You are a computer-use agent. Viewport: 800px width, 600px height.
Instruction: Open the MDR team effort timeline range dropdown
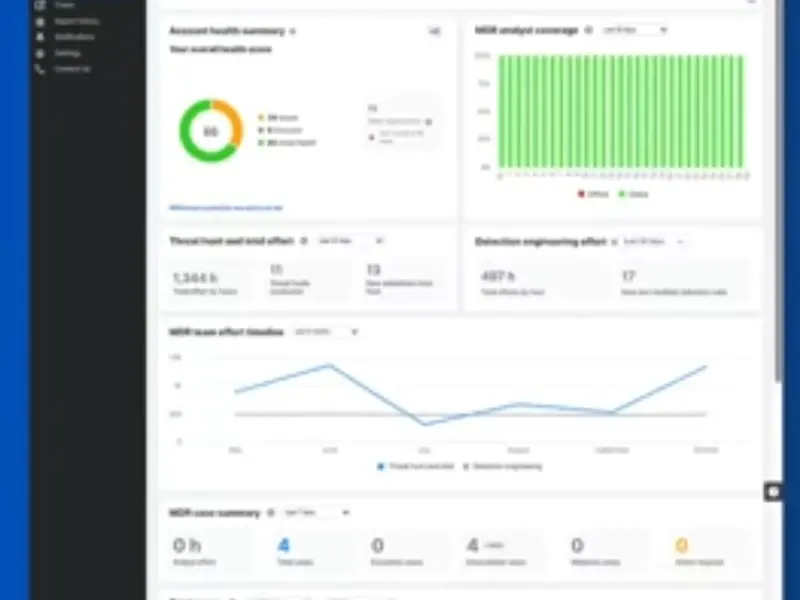pos(325,332)
